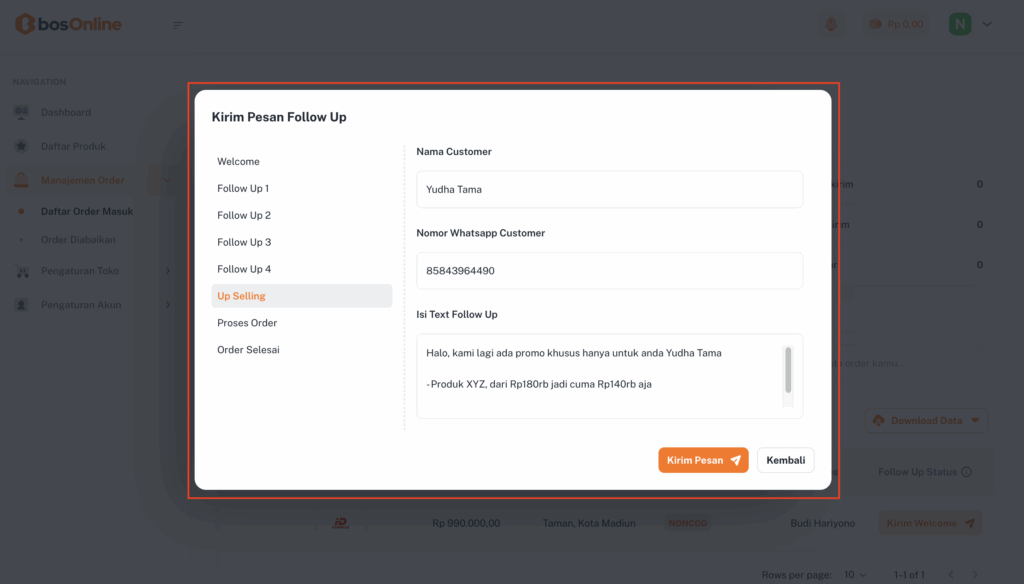Open the Download Data dropdown

(926, 420)
